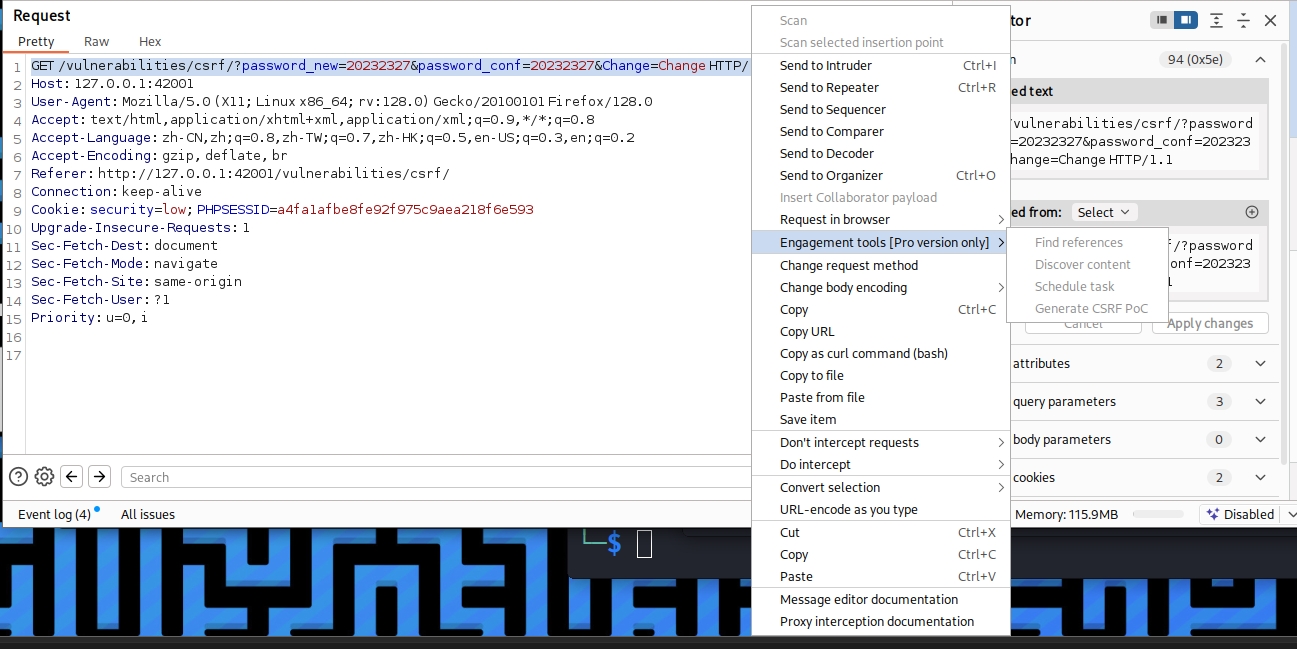This screenshot has height=649, width=1297.
Task: Open Don't intercept requests submenu
Action: 880,443
